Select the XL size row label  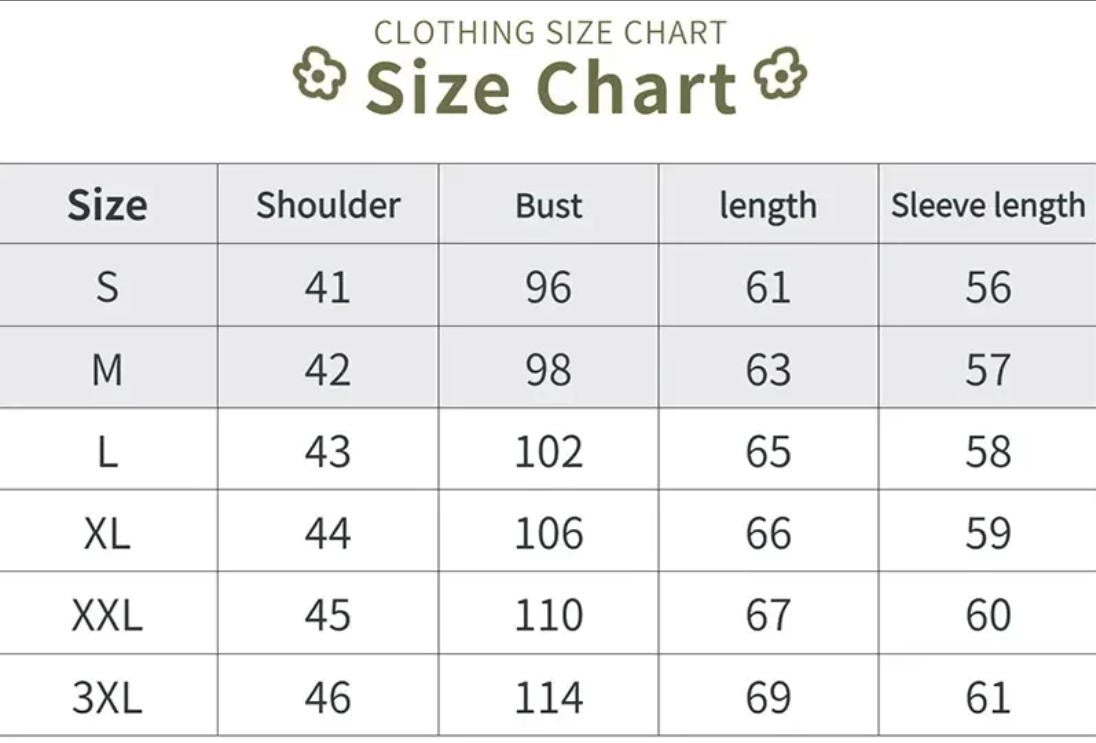[x=107, y=533]
